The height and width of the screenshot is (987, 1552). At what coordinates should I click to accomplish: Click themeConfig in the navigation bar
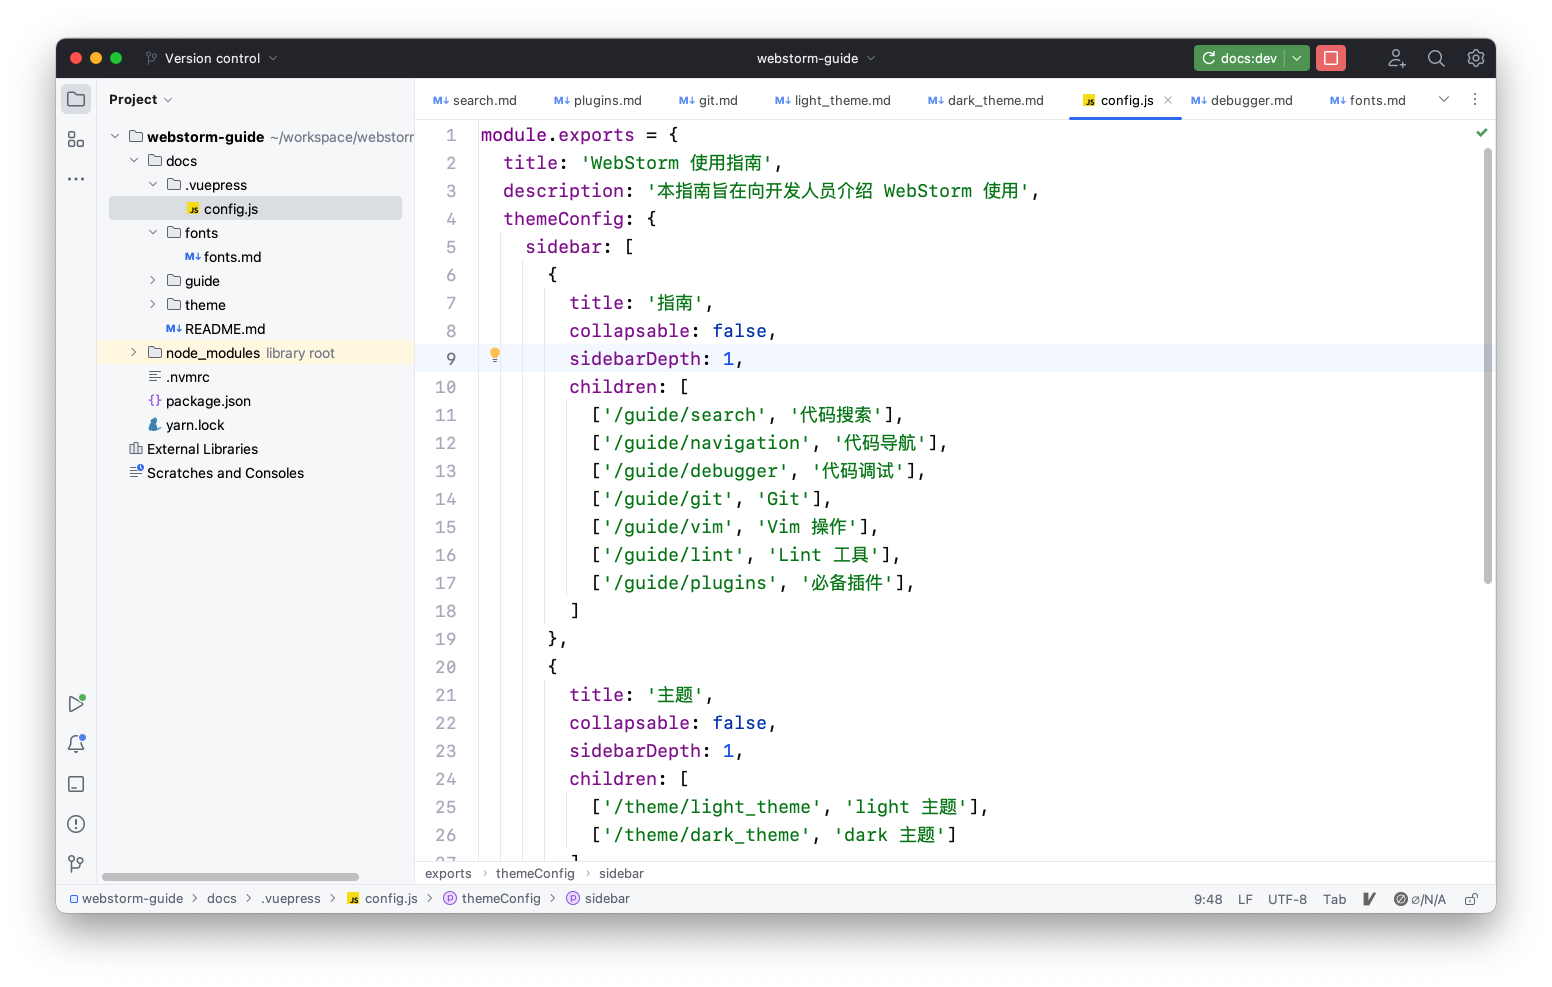tap(492, 899)
